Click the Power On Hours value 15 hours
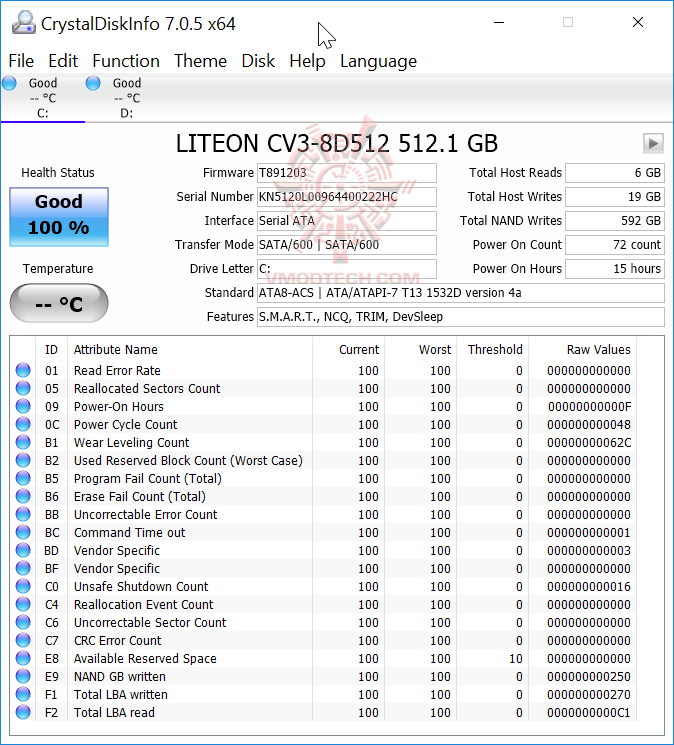This screenshot has width=674, height=745. (615, 269)
